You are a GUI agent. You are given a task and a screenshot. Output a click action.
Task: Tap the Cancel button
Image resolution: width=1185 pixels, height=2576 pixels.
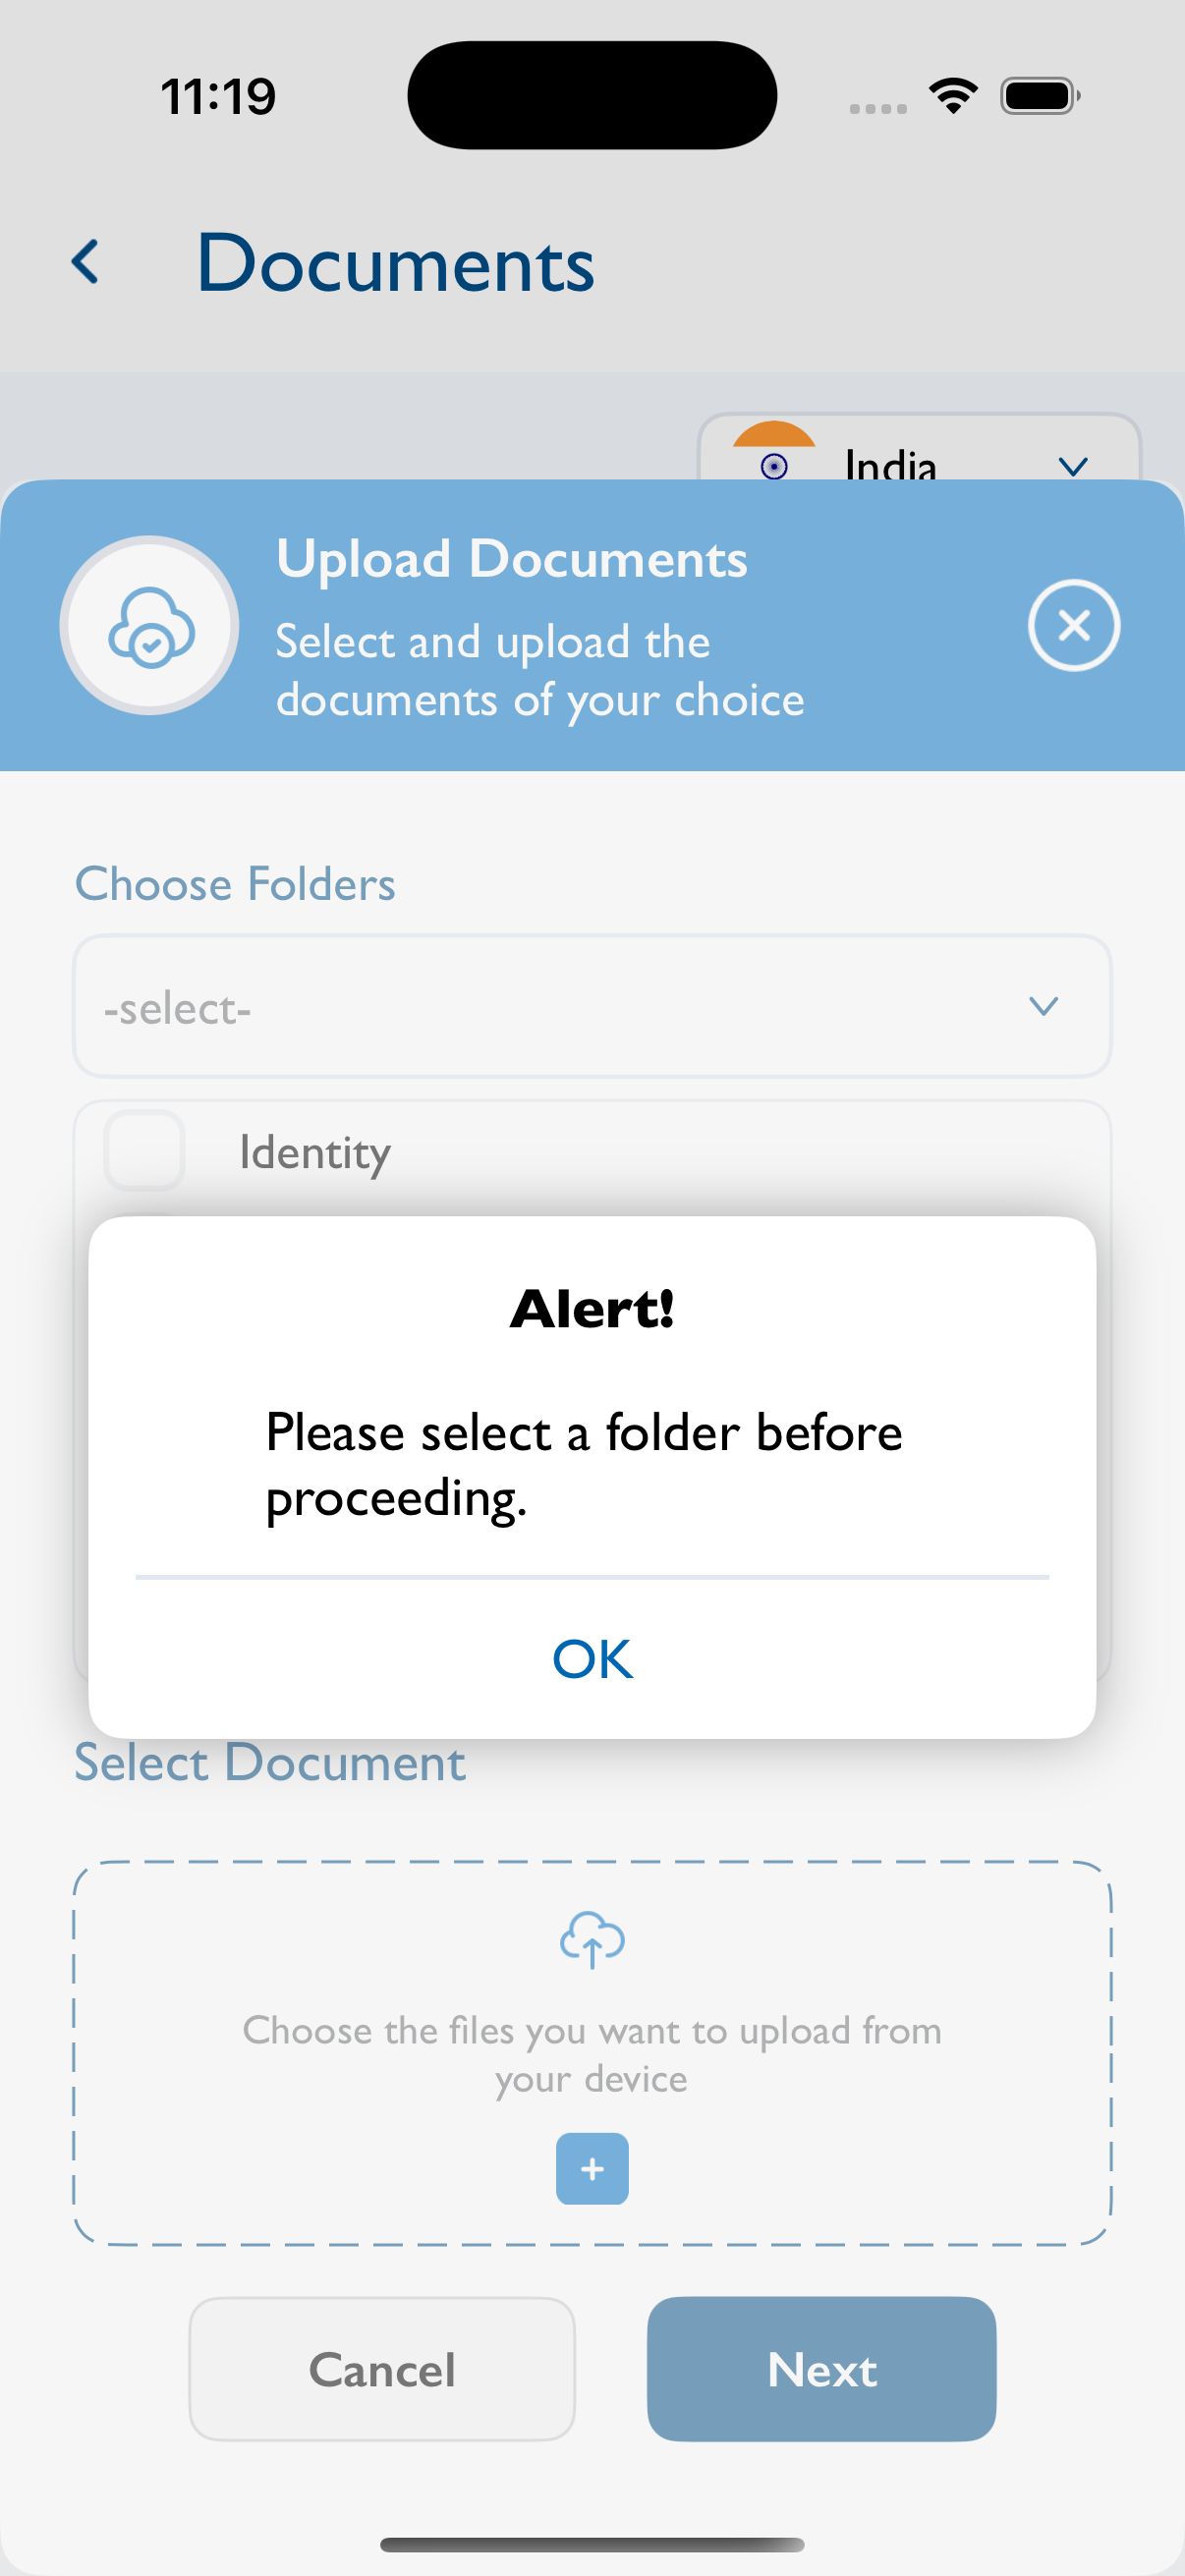[x=382, y=2369]
